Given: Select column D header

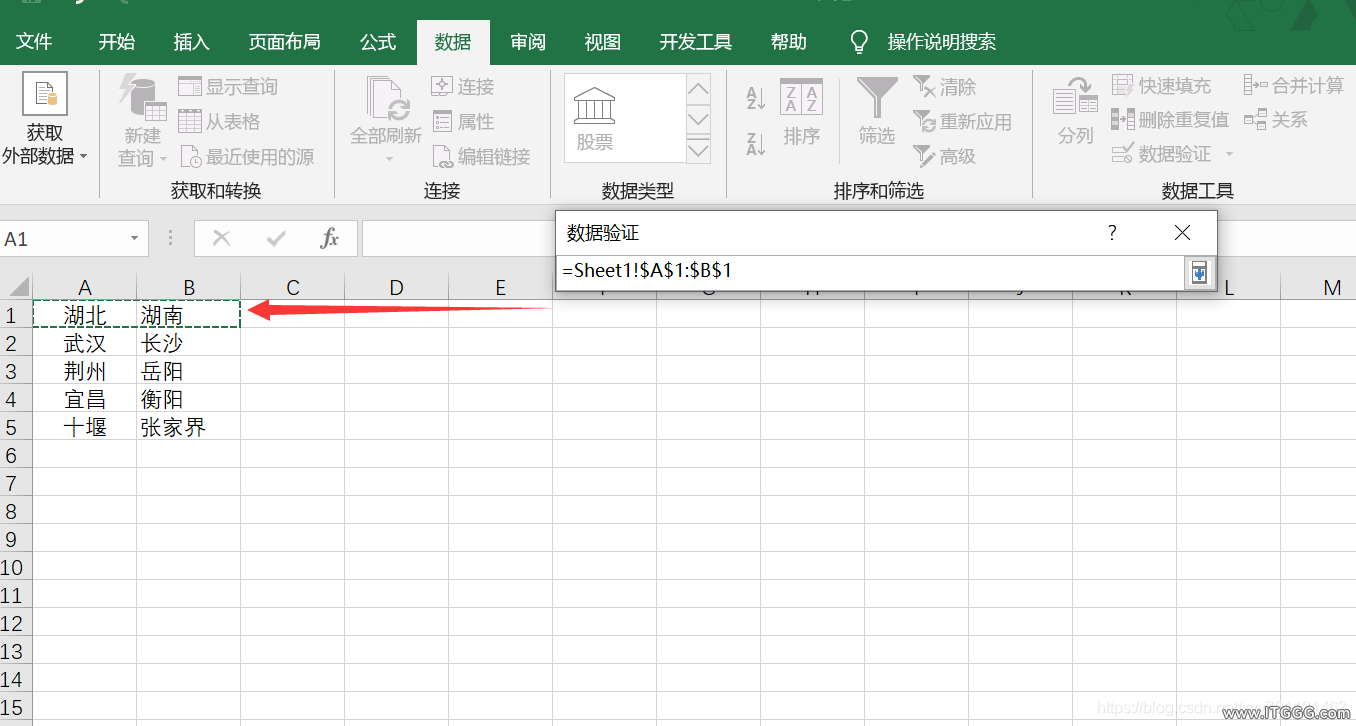Looking at the screenshot, I should 396,288.
